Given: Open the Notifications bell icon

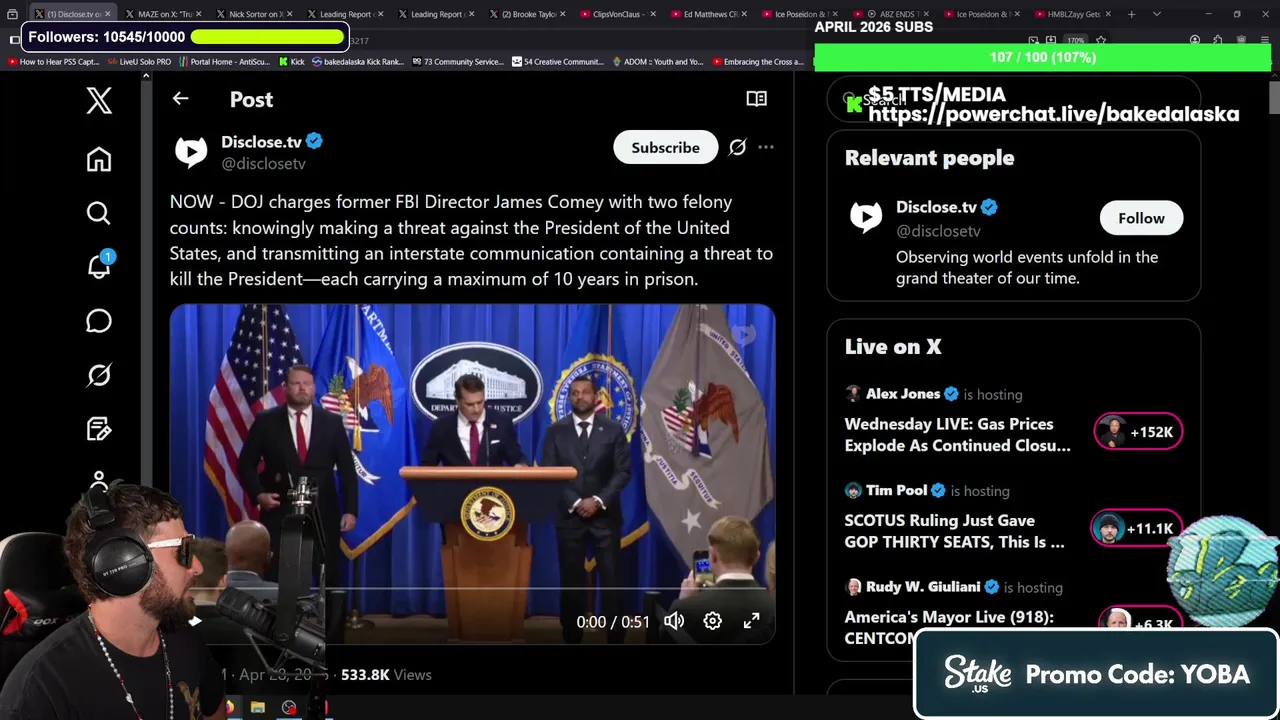Looking at the screenshot, I should point(99,266).
